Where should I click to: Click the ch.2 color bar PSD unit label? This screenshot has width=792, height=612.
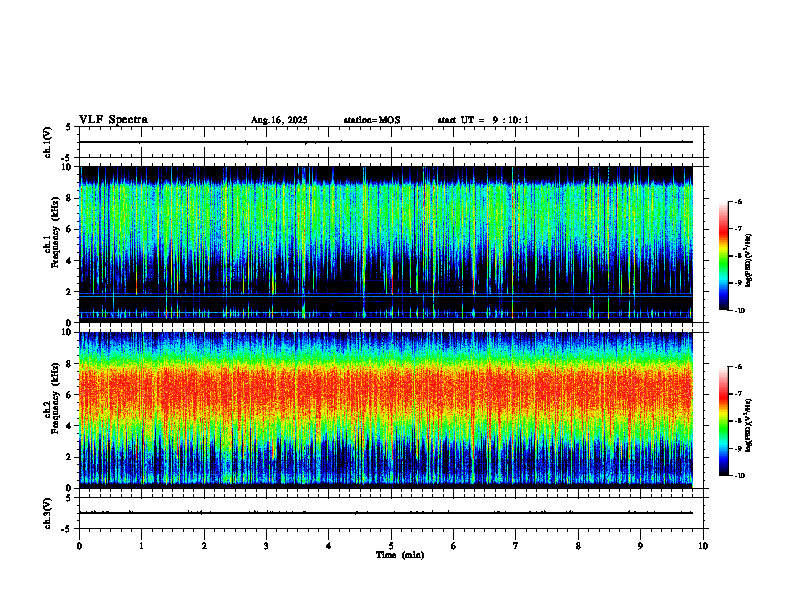pos(749,426)
